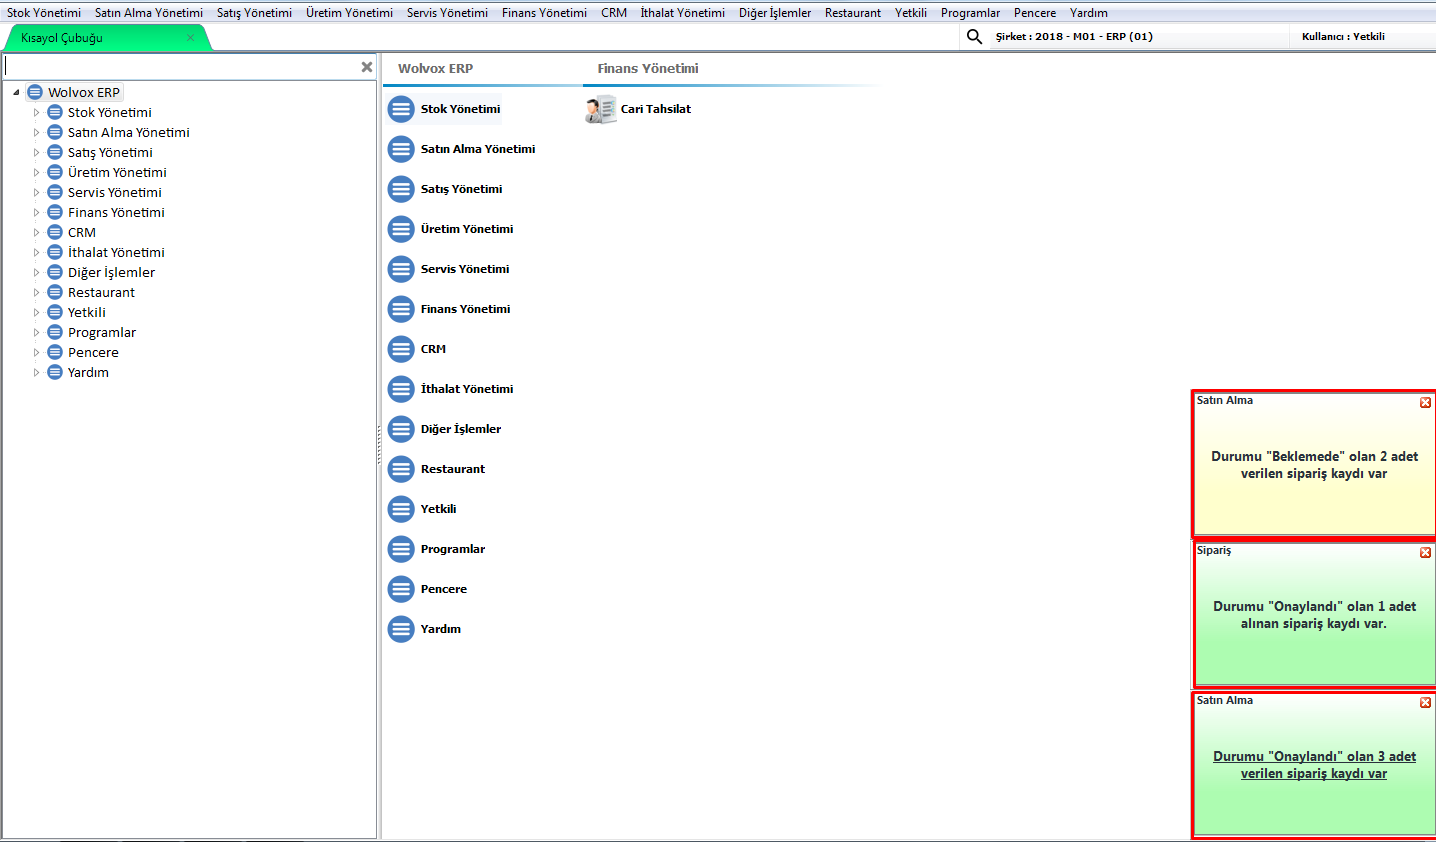
Task: Open Stok Yönetimi icon in Wolvox ERP panel
Action: point(401,109)
